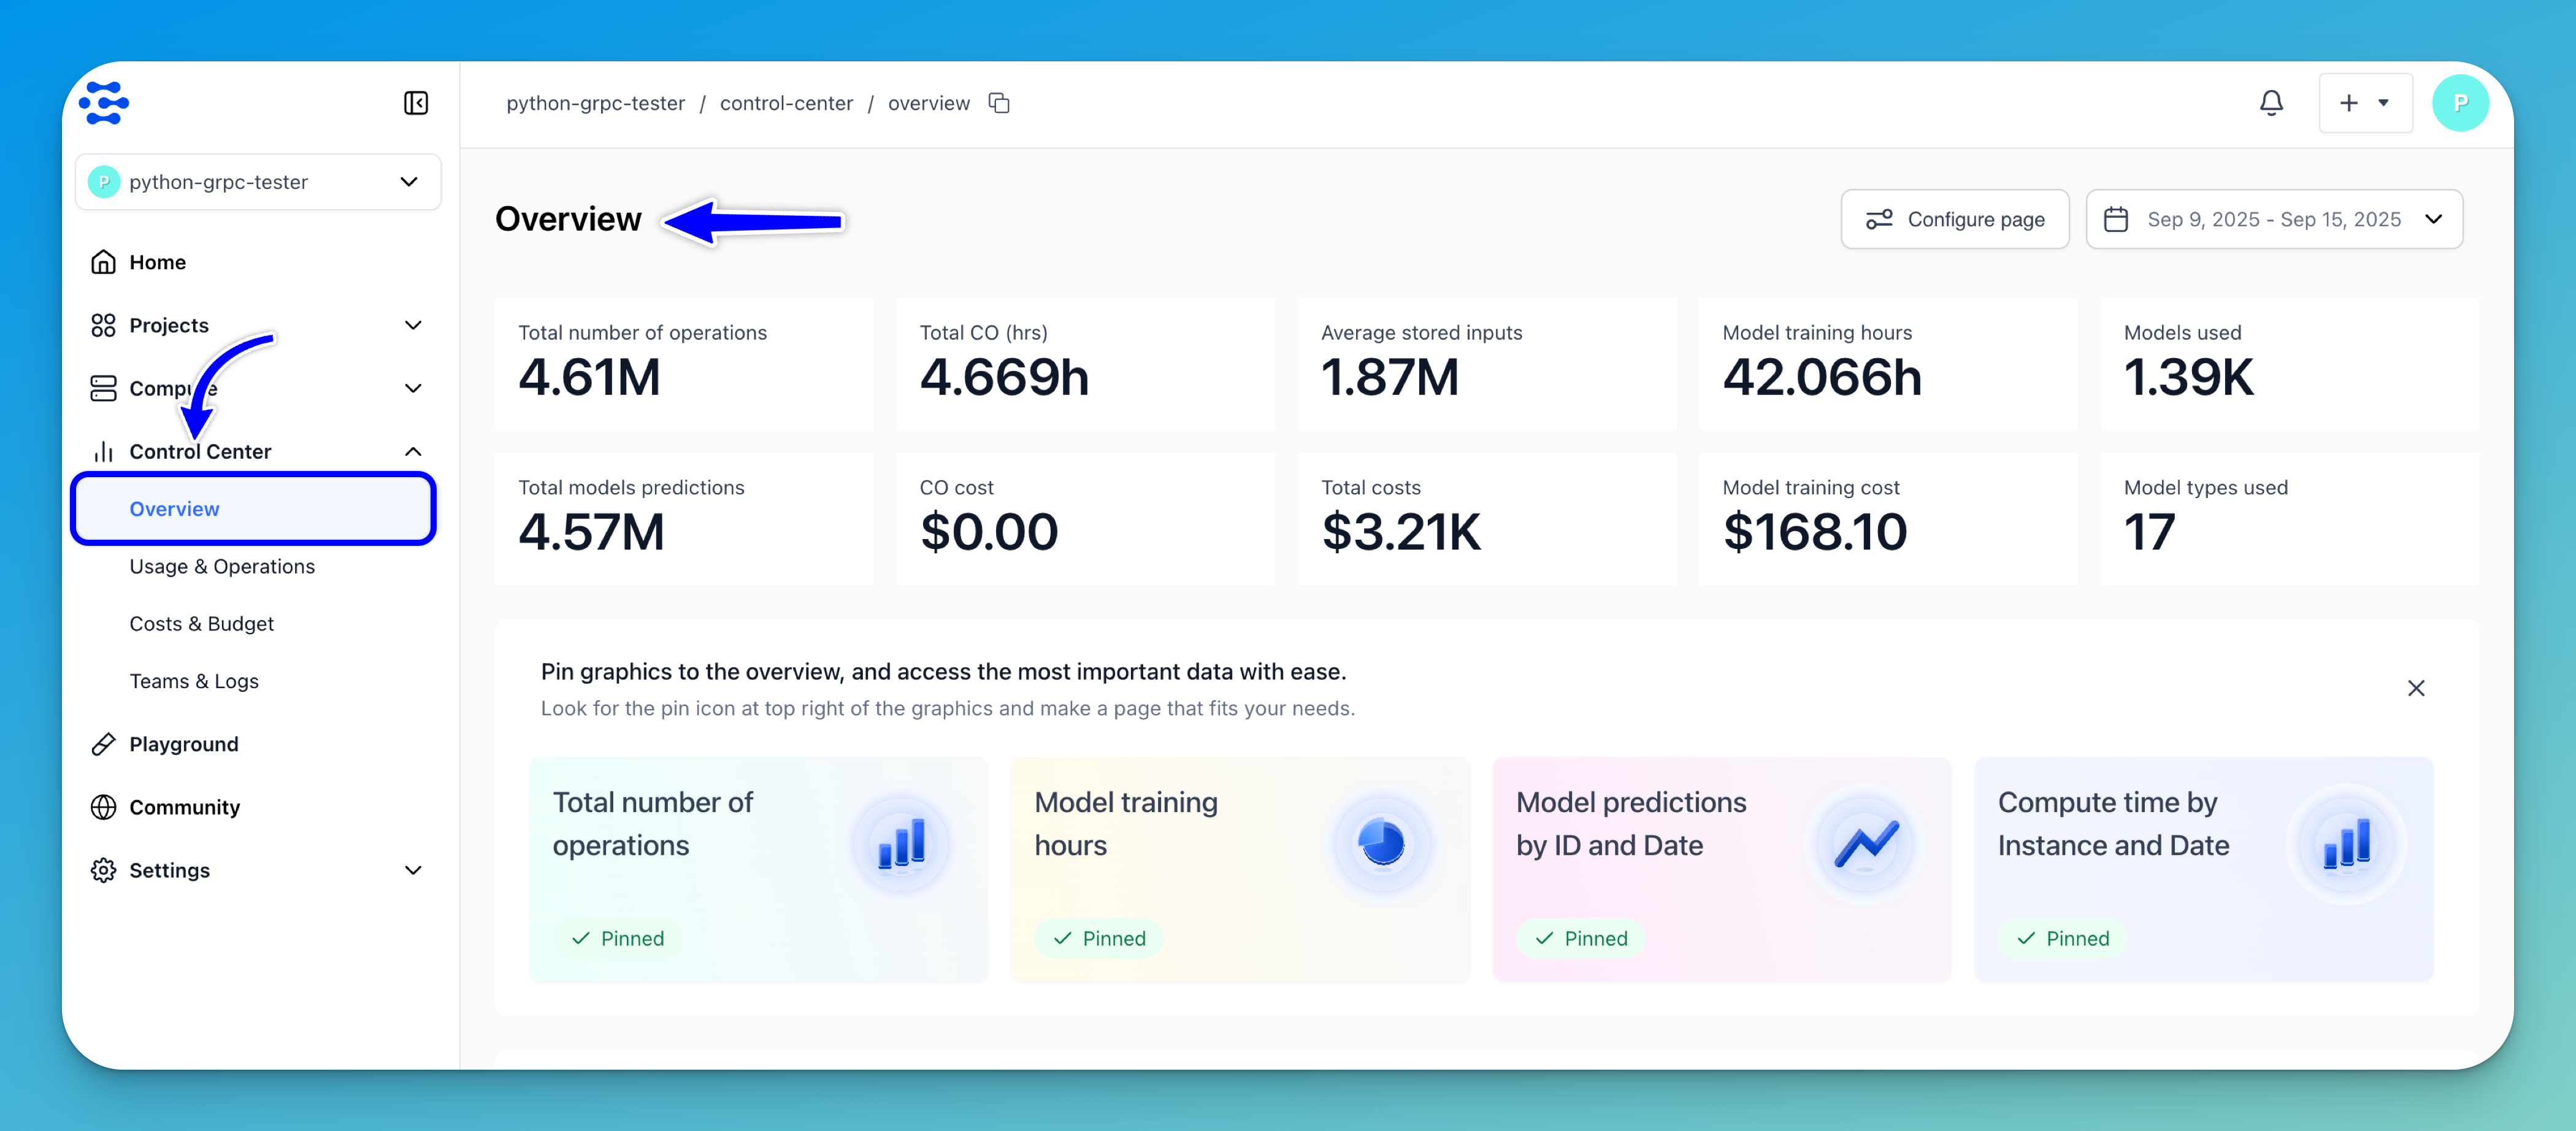
Task: Click the Configure page button
Action: tap(1954, 219)
